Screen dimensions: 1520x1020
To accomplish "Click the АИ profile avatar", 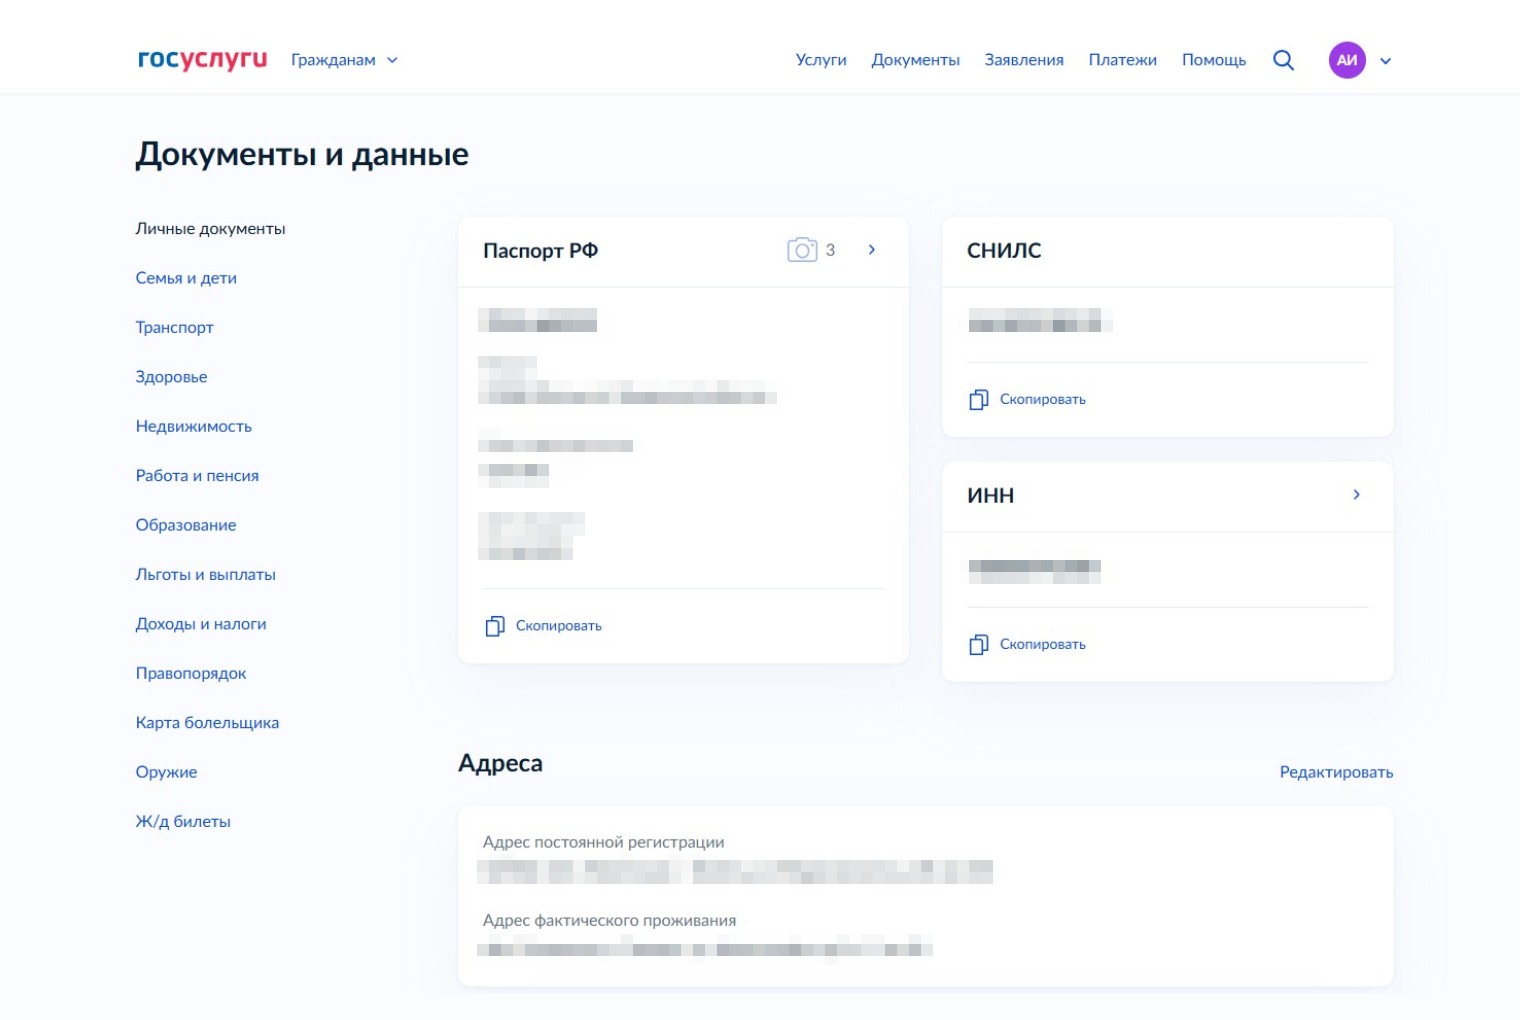I will [1347, 60].
